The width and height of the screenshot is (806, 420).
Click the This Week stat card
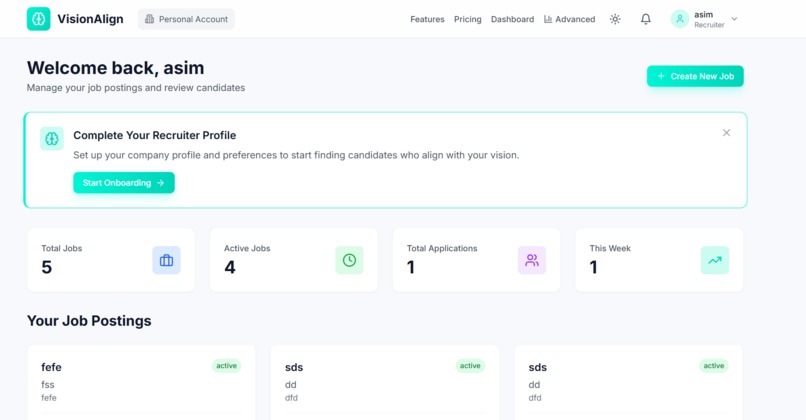(x=659, y=260)
